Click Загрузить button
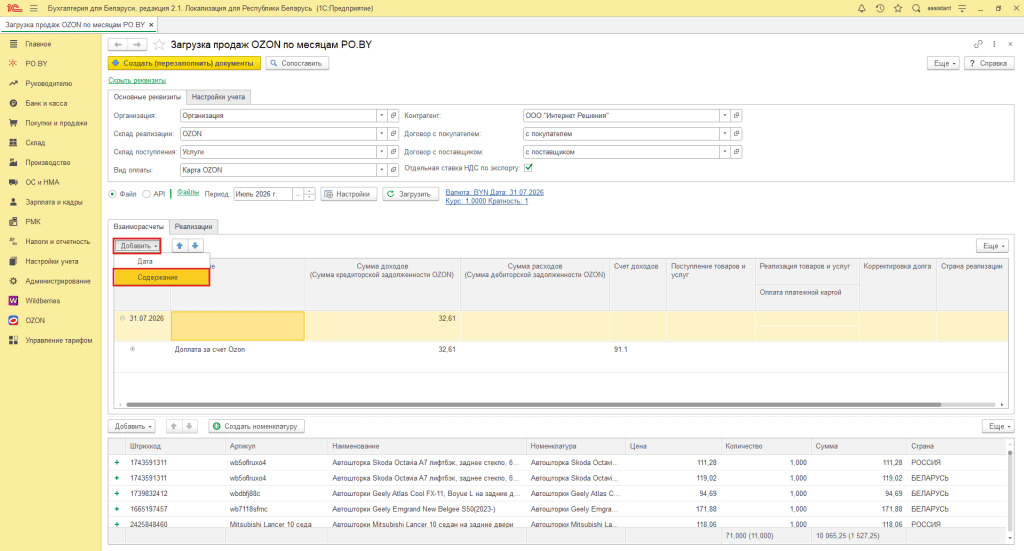 click(x=410, y=194)
